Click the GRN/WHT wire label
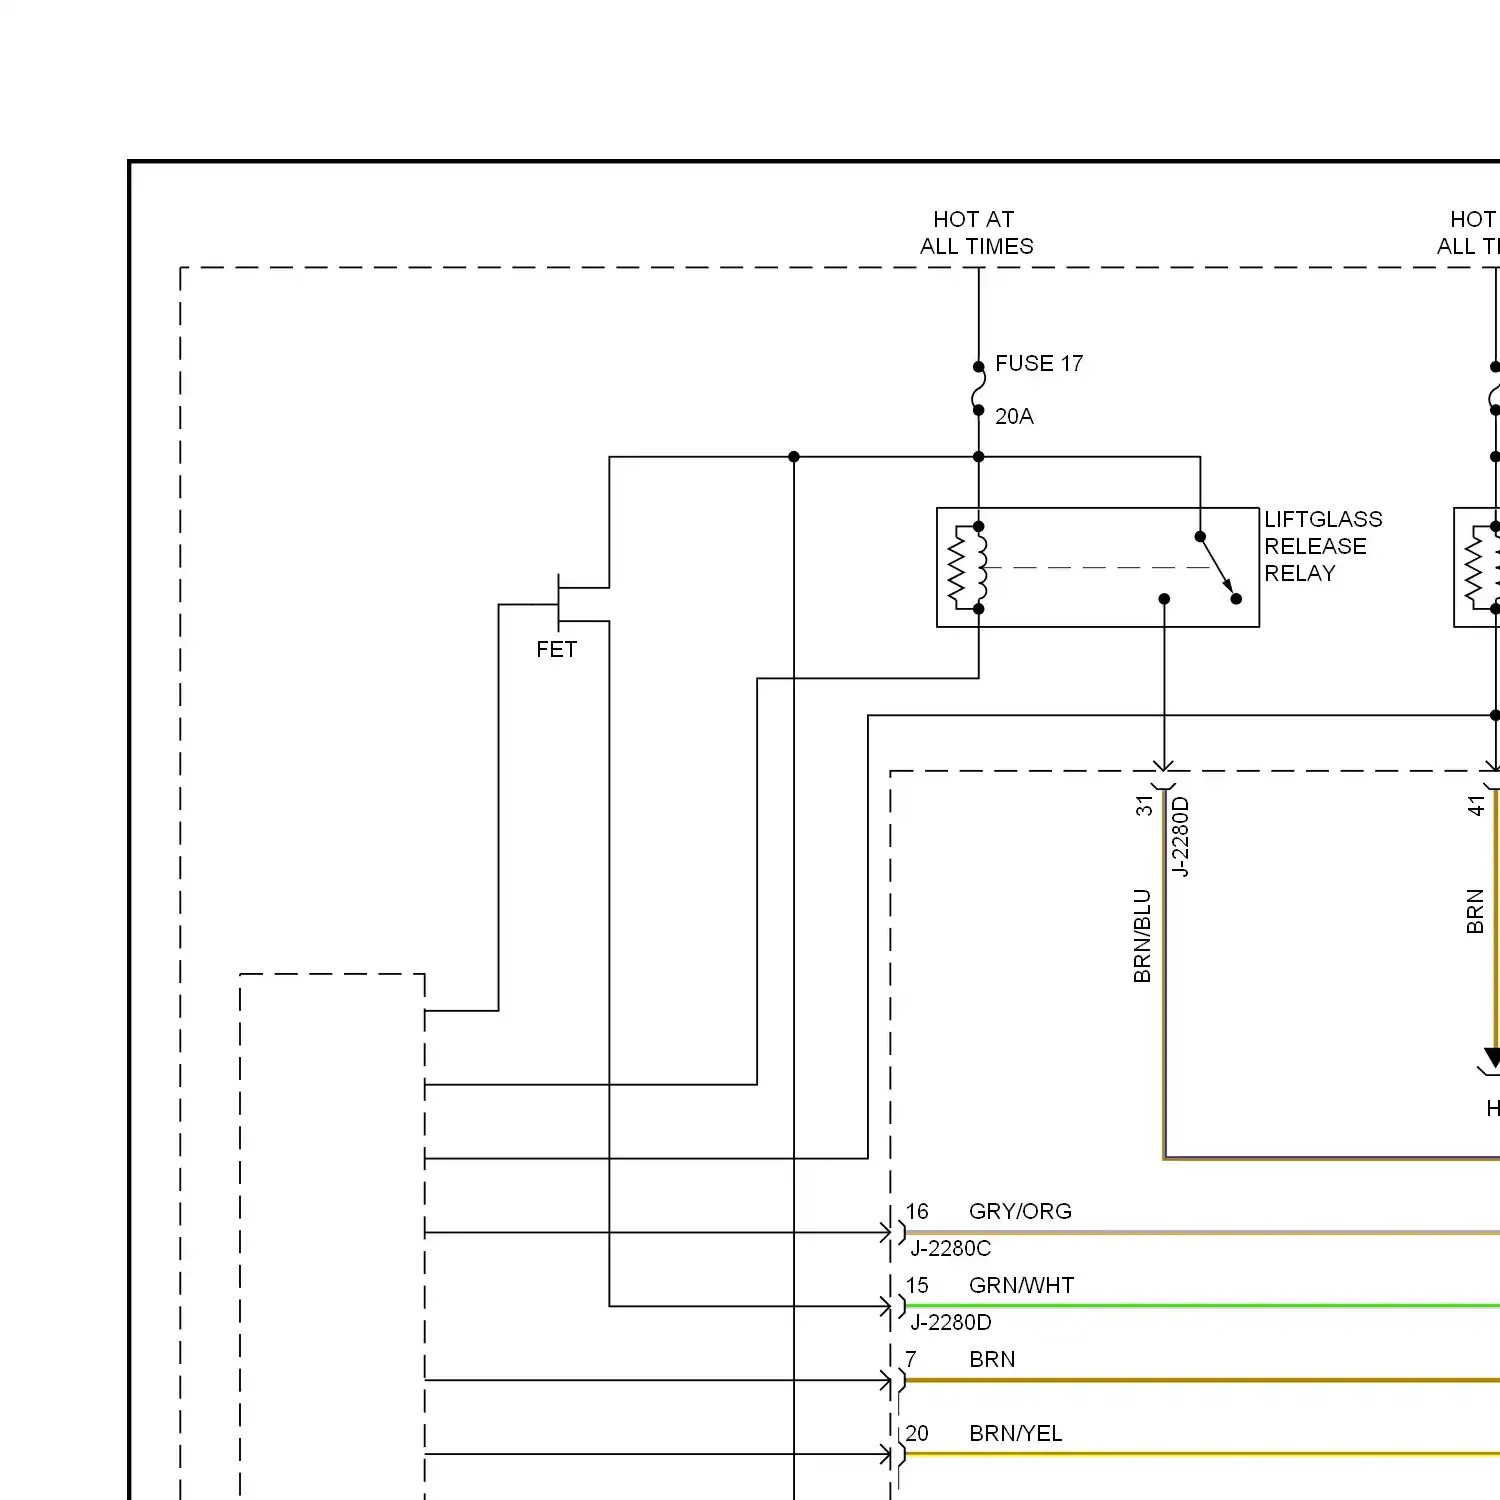The image size is (1500, 1500). pyautogui.click(x=1021, y=1285)
